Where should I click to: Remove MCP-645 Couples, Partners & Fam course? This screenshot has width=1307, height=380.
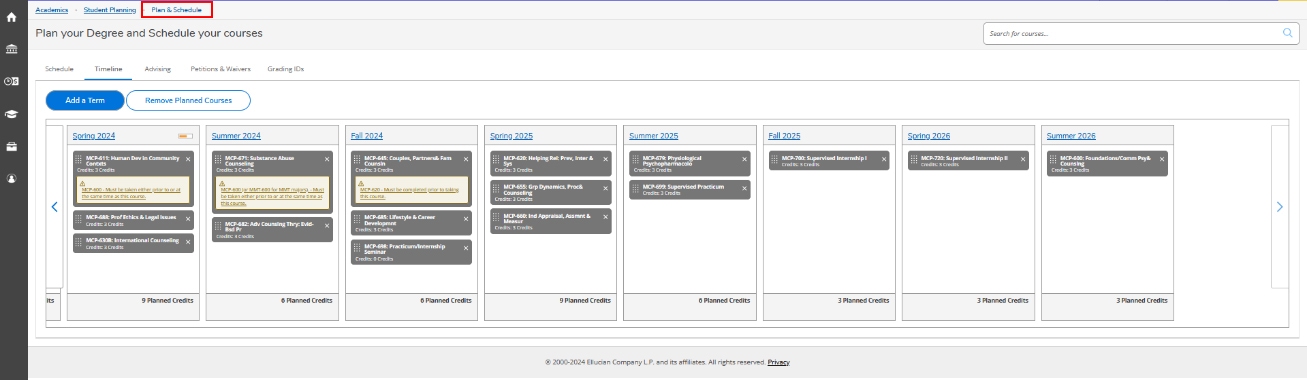pos(466,158)
